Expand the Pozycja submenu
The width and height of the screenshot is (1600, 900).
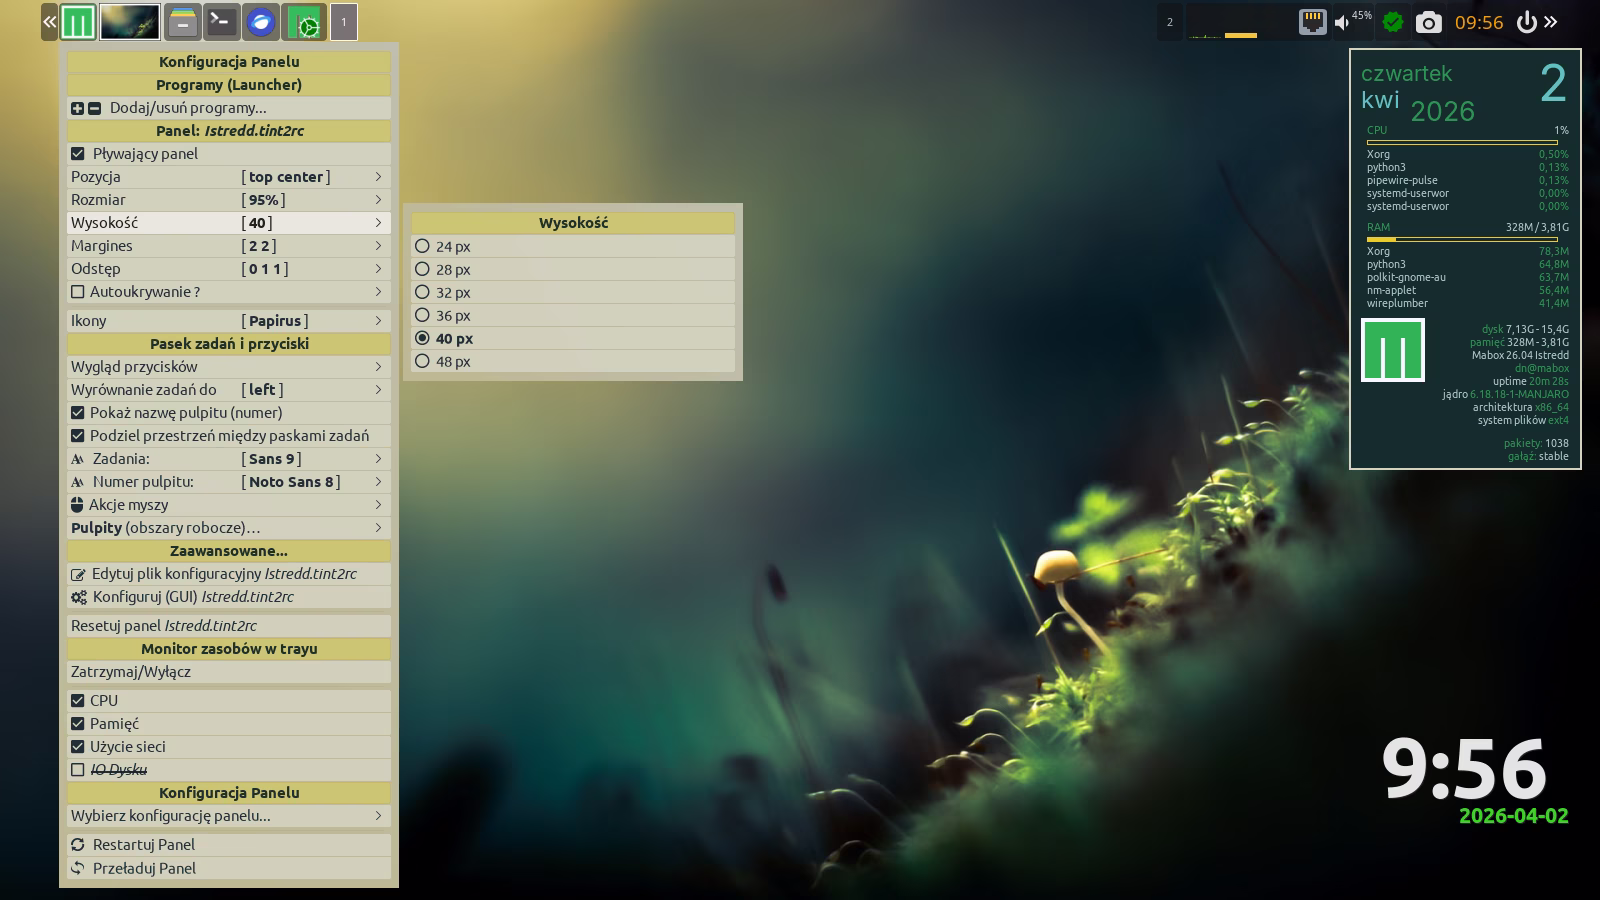click(x=228, y=177)
